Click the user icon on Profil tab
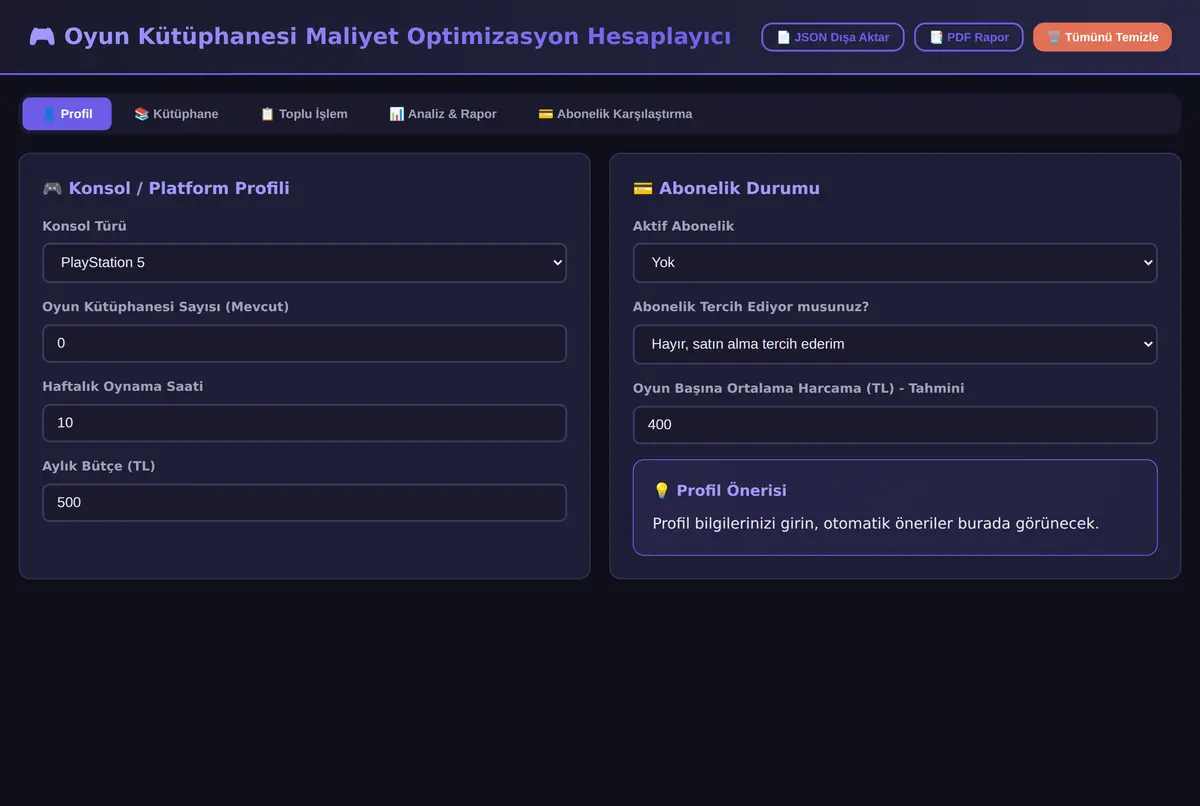Viewport: 1200px width, 806px height. click(x=49, y=114)
